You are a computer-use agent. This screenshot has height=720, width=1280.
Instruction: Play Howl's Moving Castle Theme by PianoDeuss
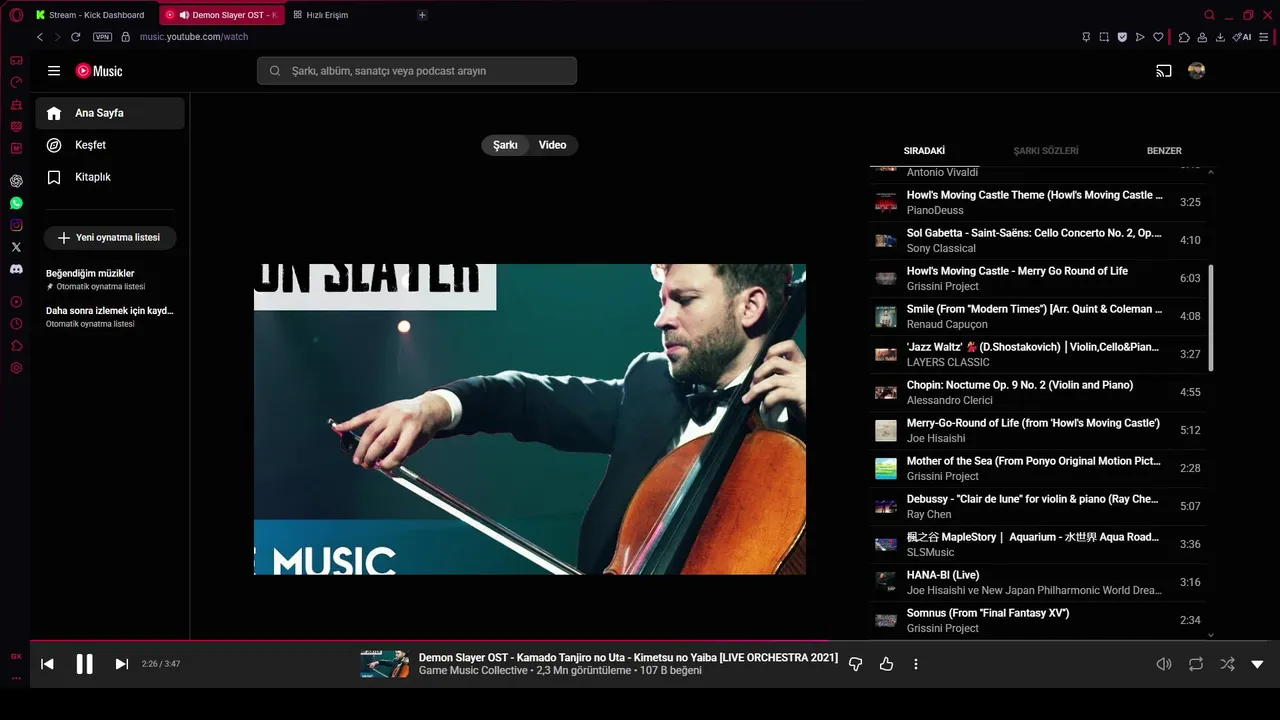pos(1038,203)
